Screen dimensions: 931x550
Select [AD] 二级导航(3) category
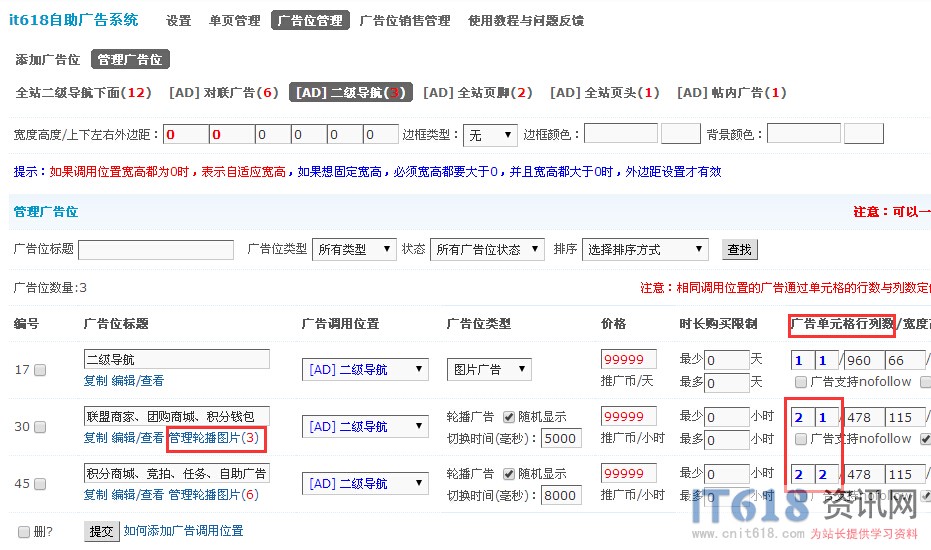[x=350, y=92]
